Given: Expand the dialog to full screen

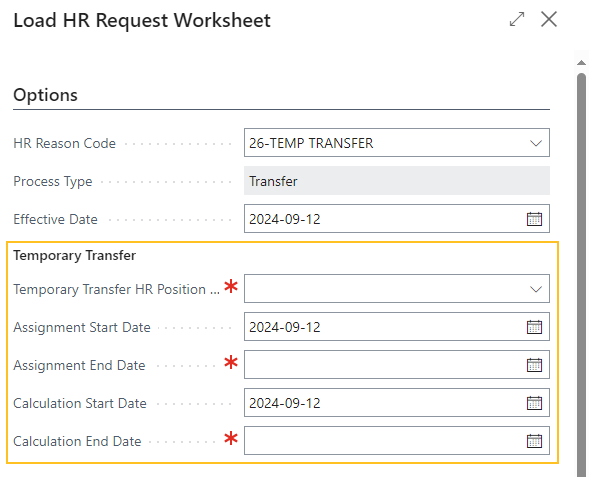Looking at the screenshot, I should (x=517, y=19).
